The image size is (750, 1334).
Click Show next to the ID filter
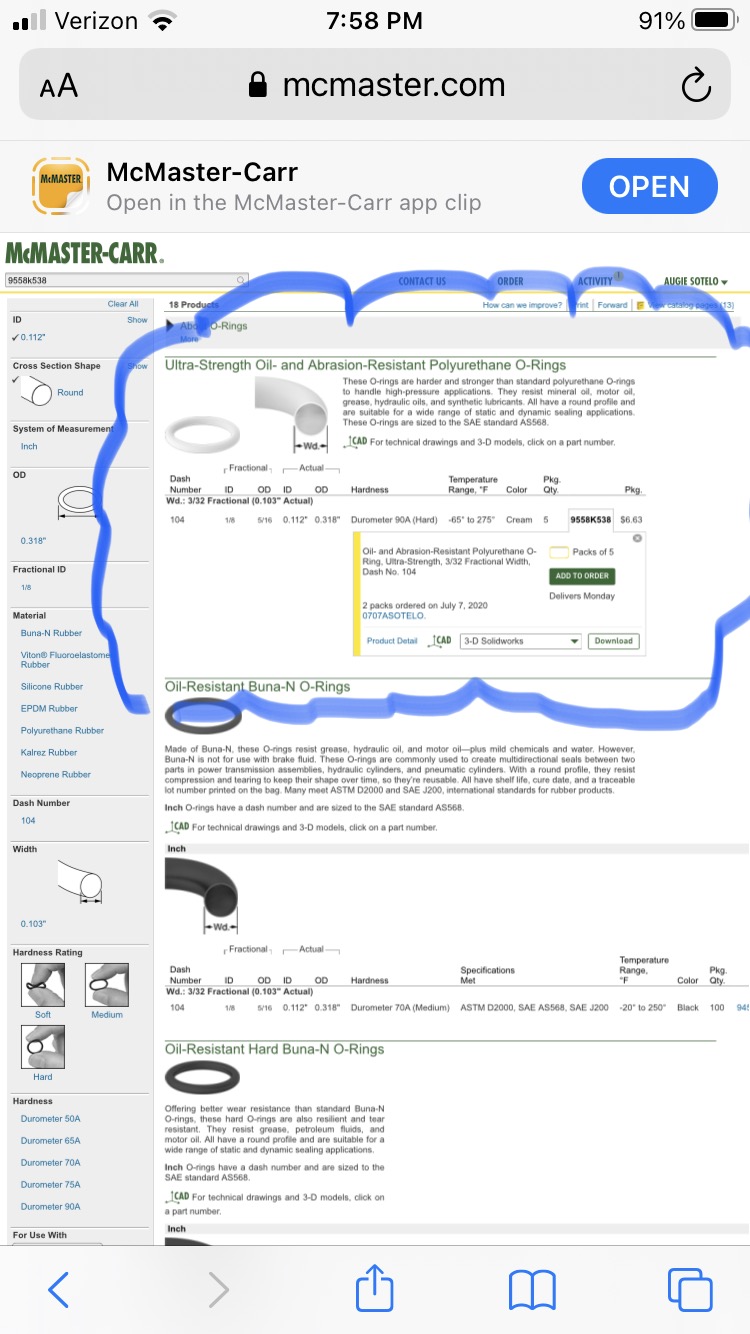137,320
